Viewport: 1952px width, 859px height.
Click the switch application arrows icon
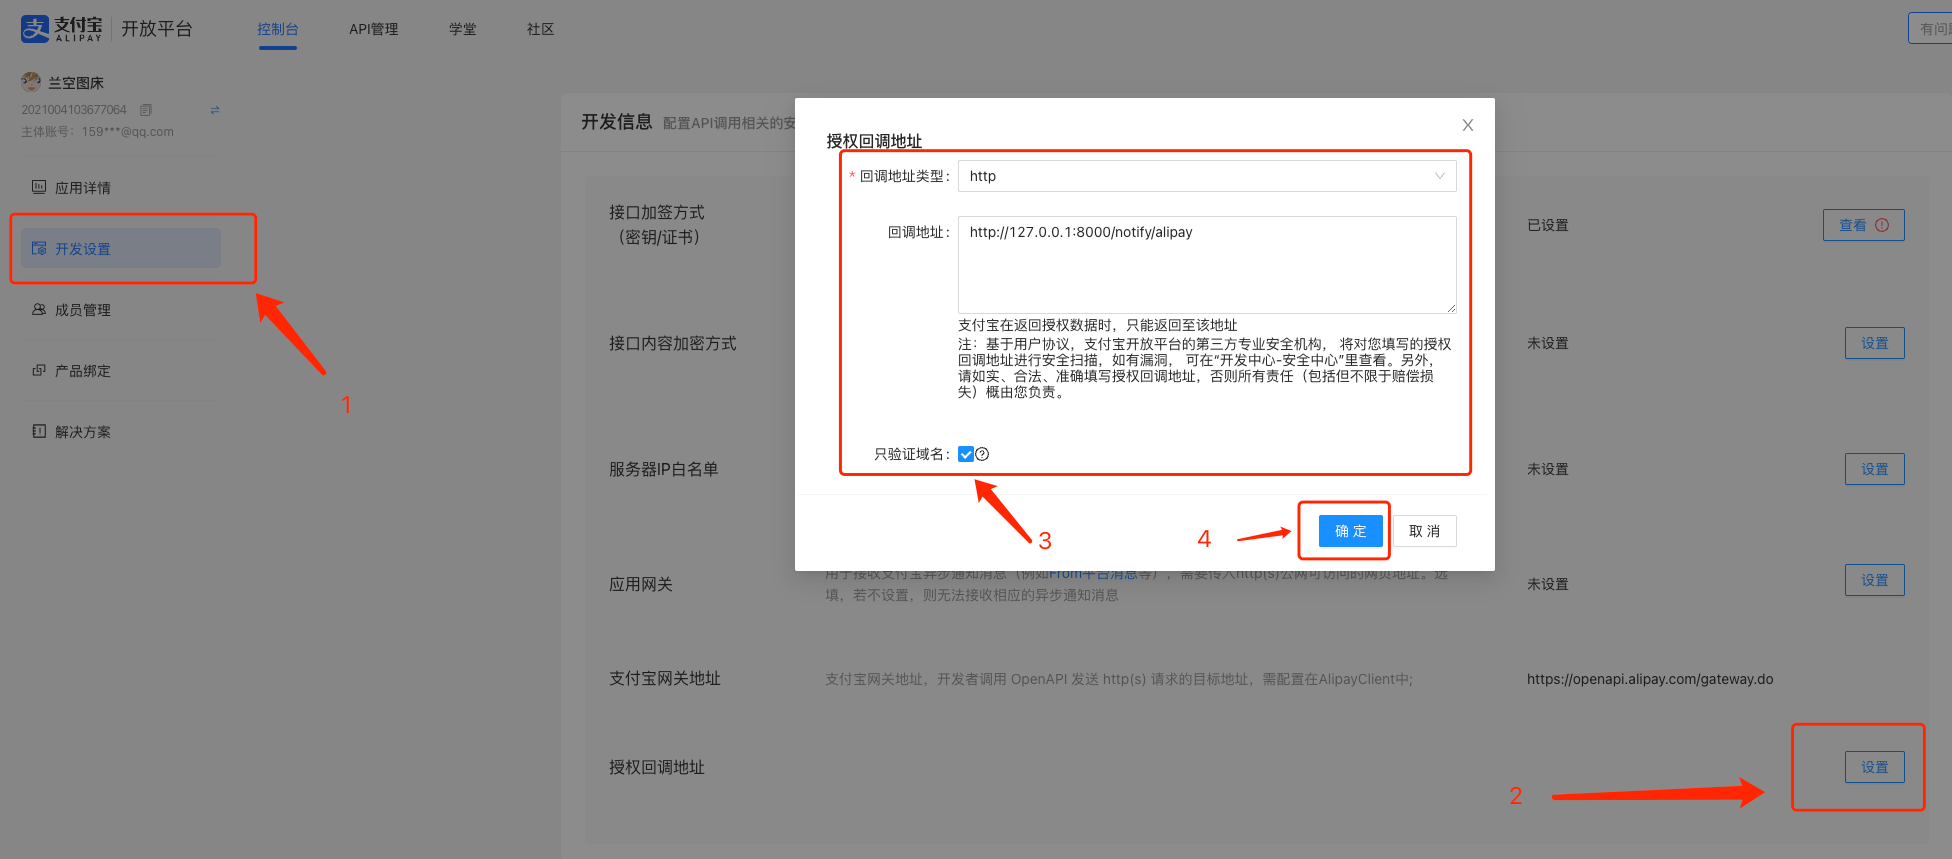pos(215,110)
